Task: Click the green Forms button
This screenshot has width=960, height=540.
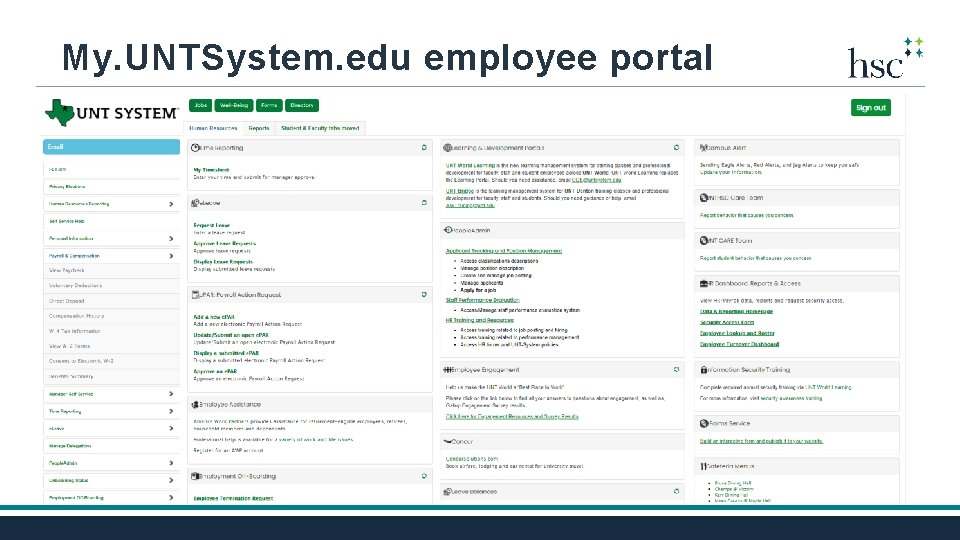Action: point(269,105)
